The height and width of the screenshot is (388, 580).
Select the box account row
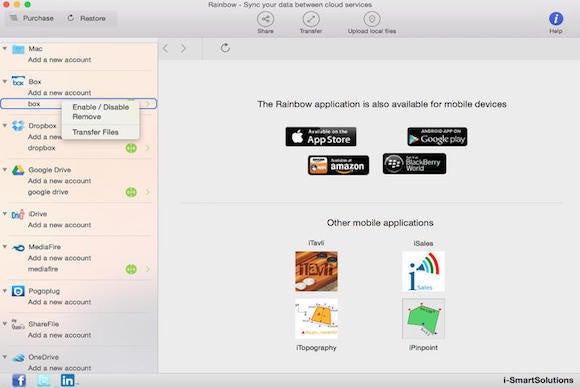[x=79, y=104]
